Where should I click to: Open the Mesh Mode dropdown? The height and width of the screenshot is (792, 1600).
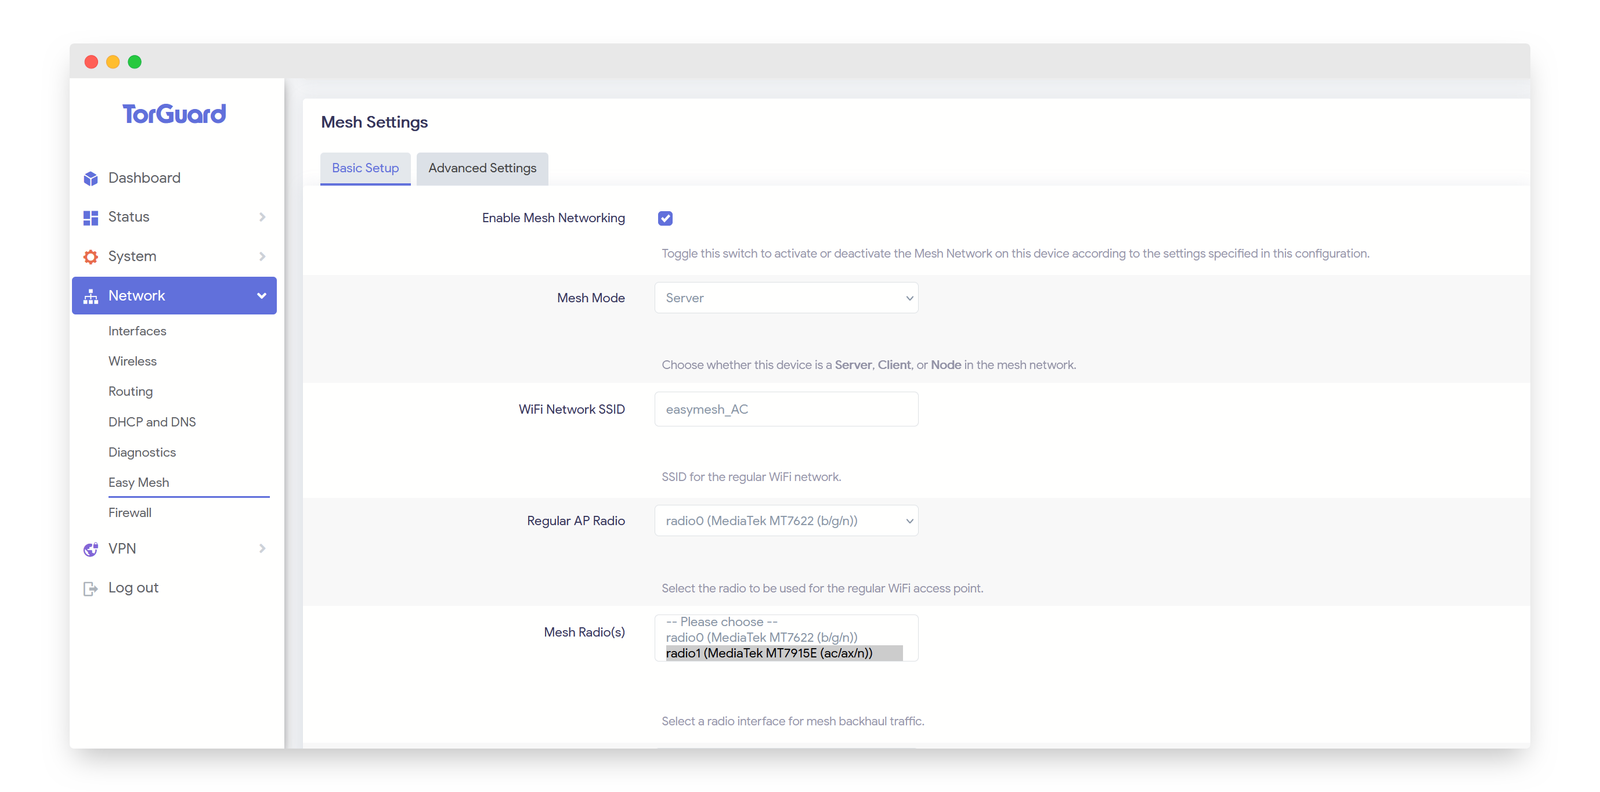[786, 298]
